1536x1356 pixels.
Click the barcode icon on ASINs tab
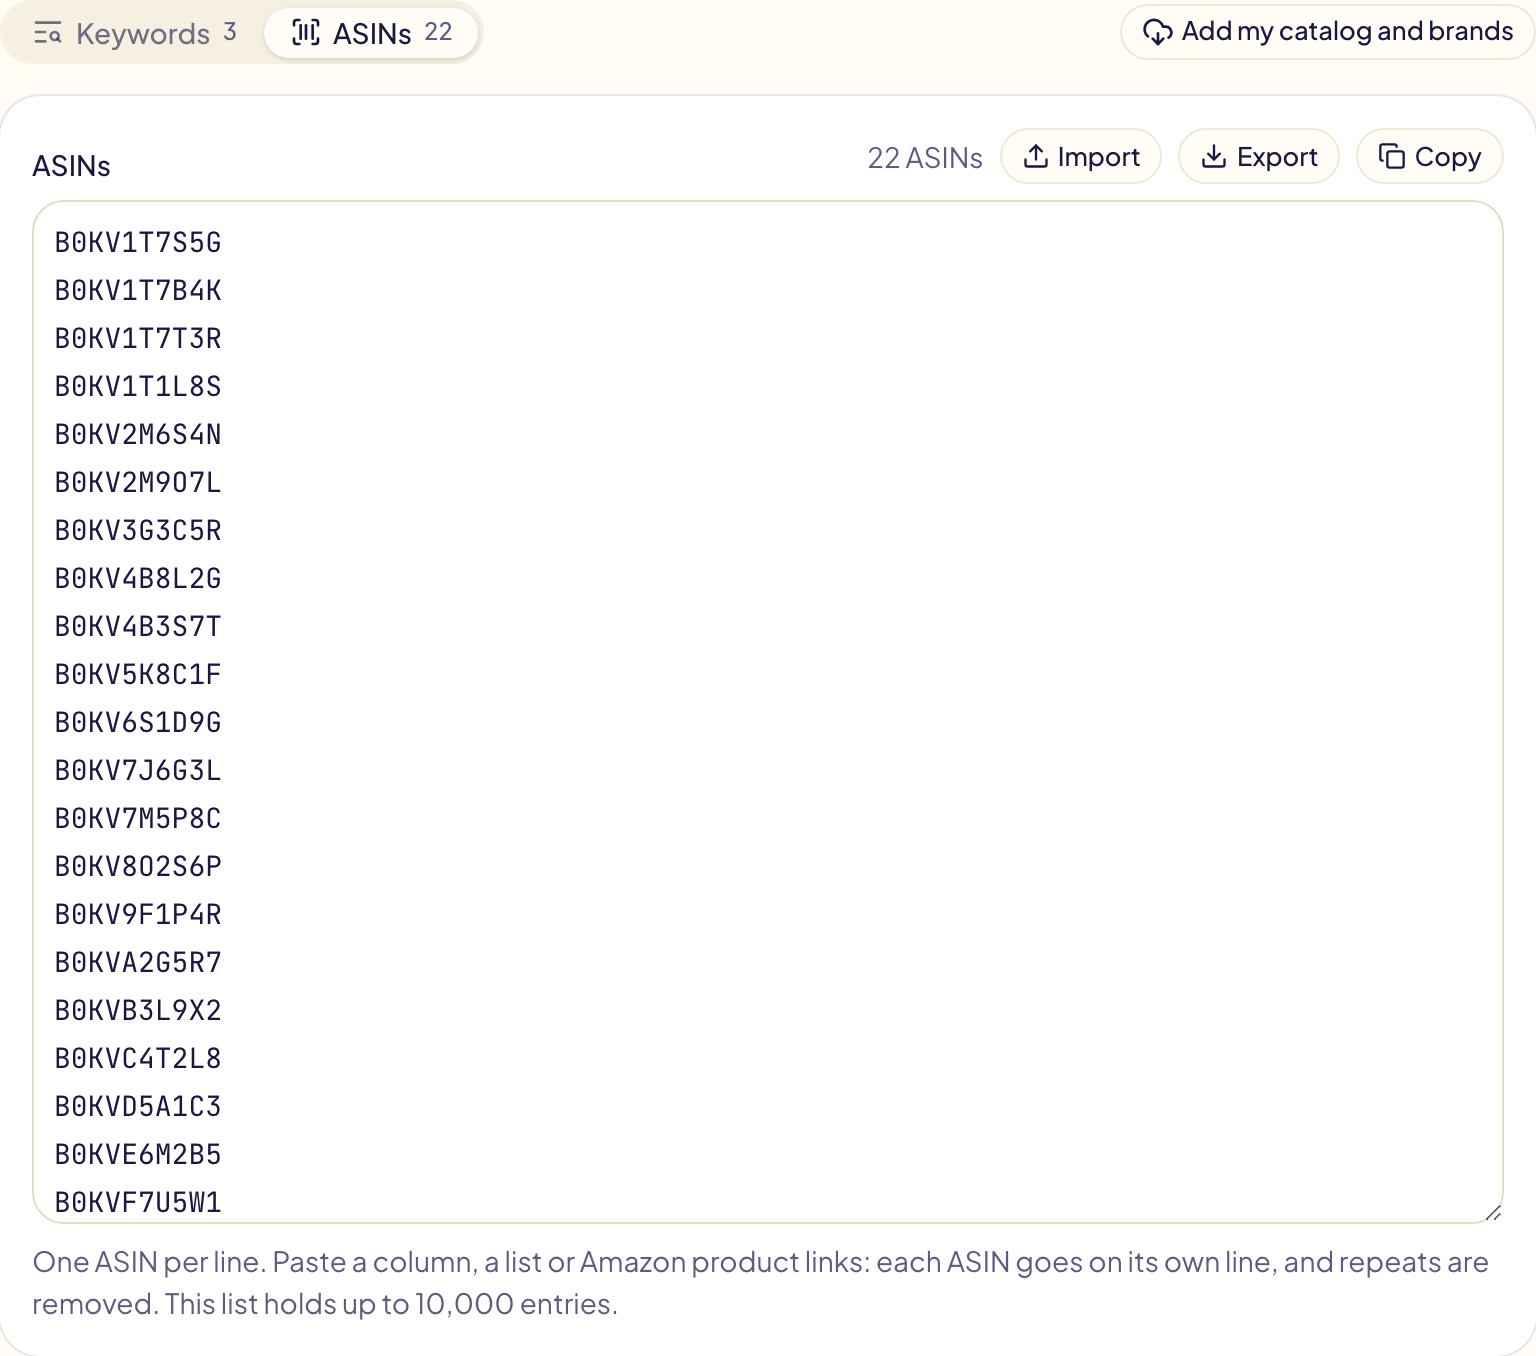[306, 33]
